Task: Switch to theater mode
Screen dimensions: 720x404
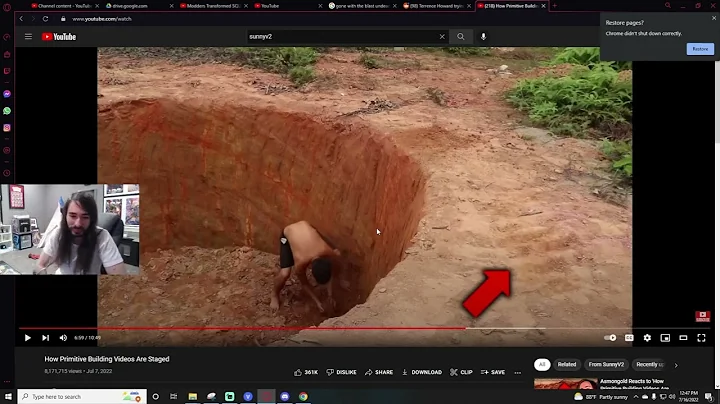Action: click(683, 338)
